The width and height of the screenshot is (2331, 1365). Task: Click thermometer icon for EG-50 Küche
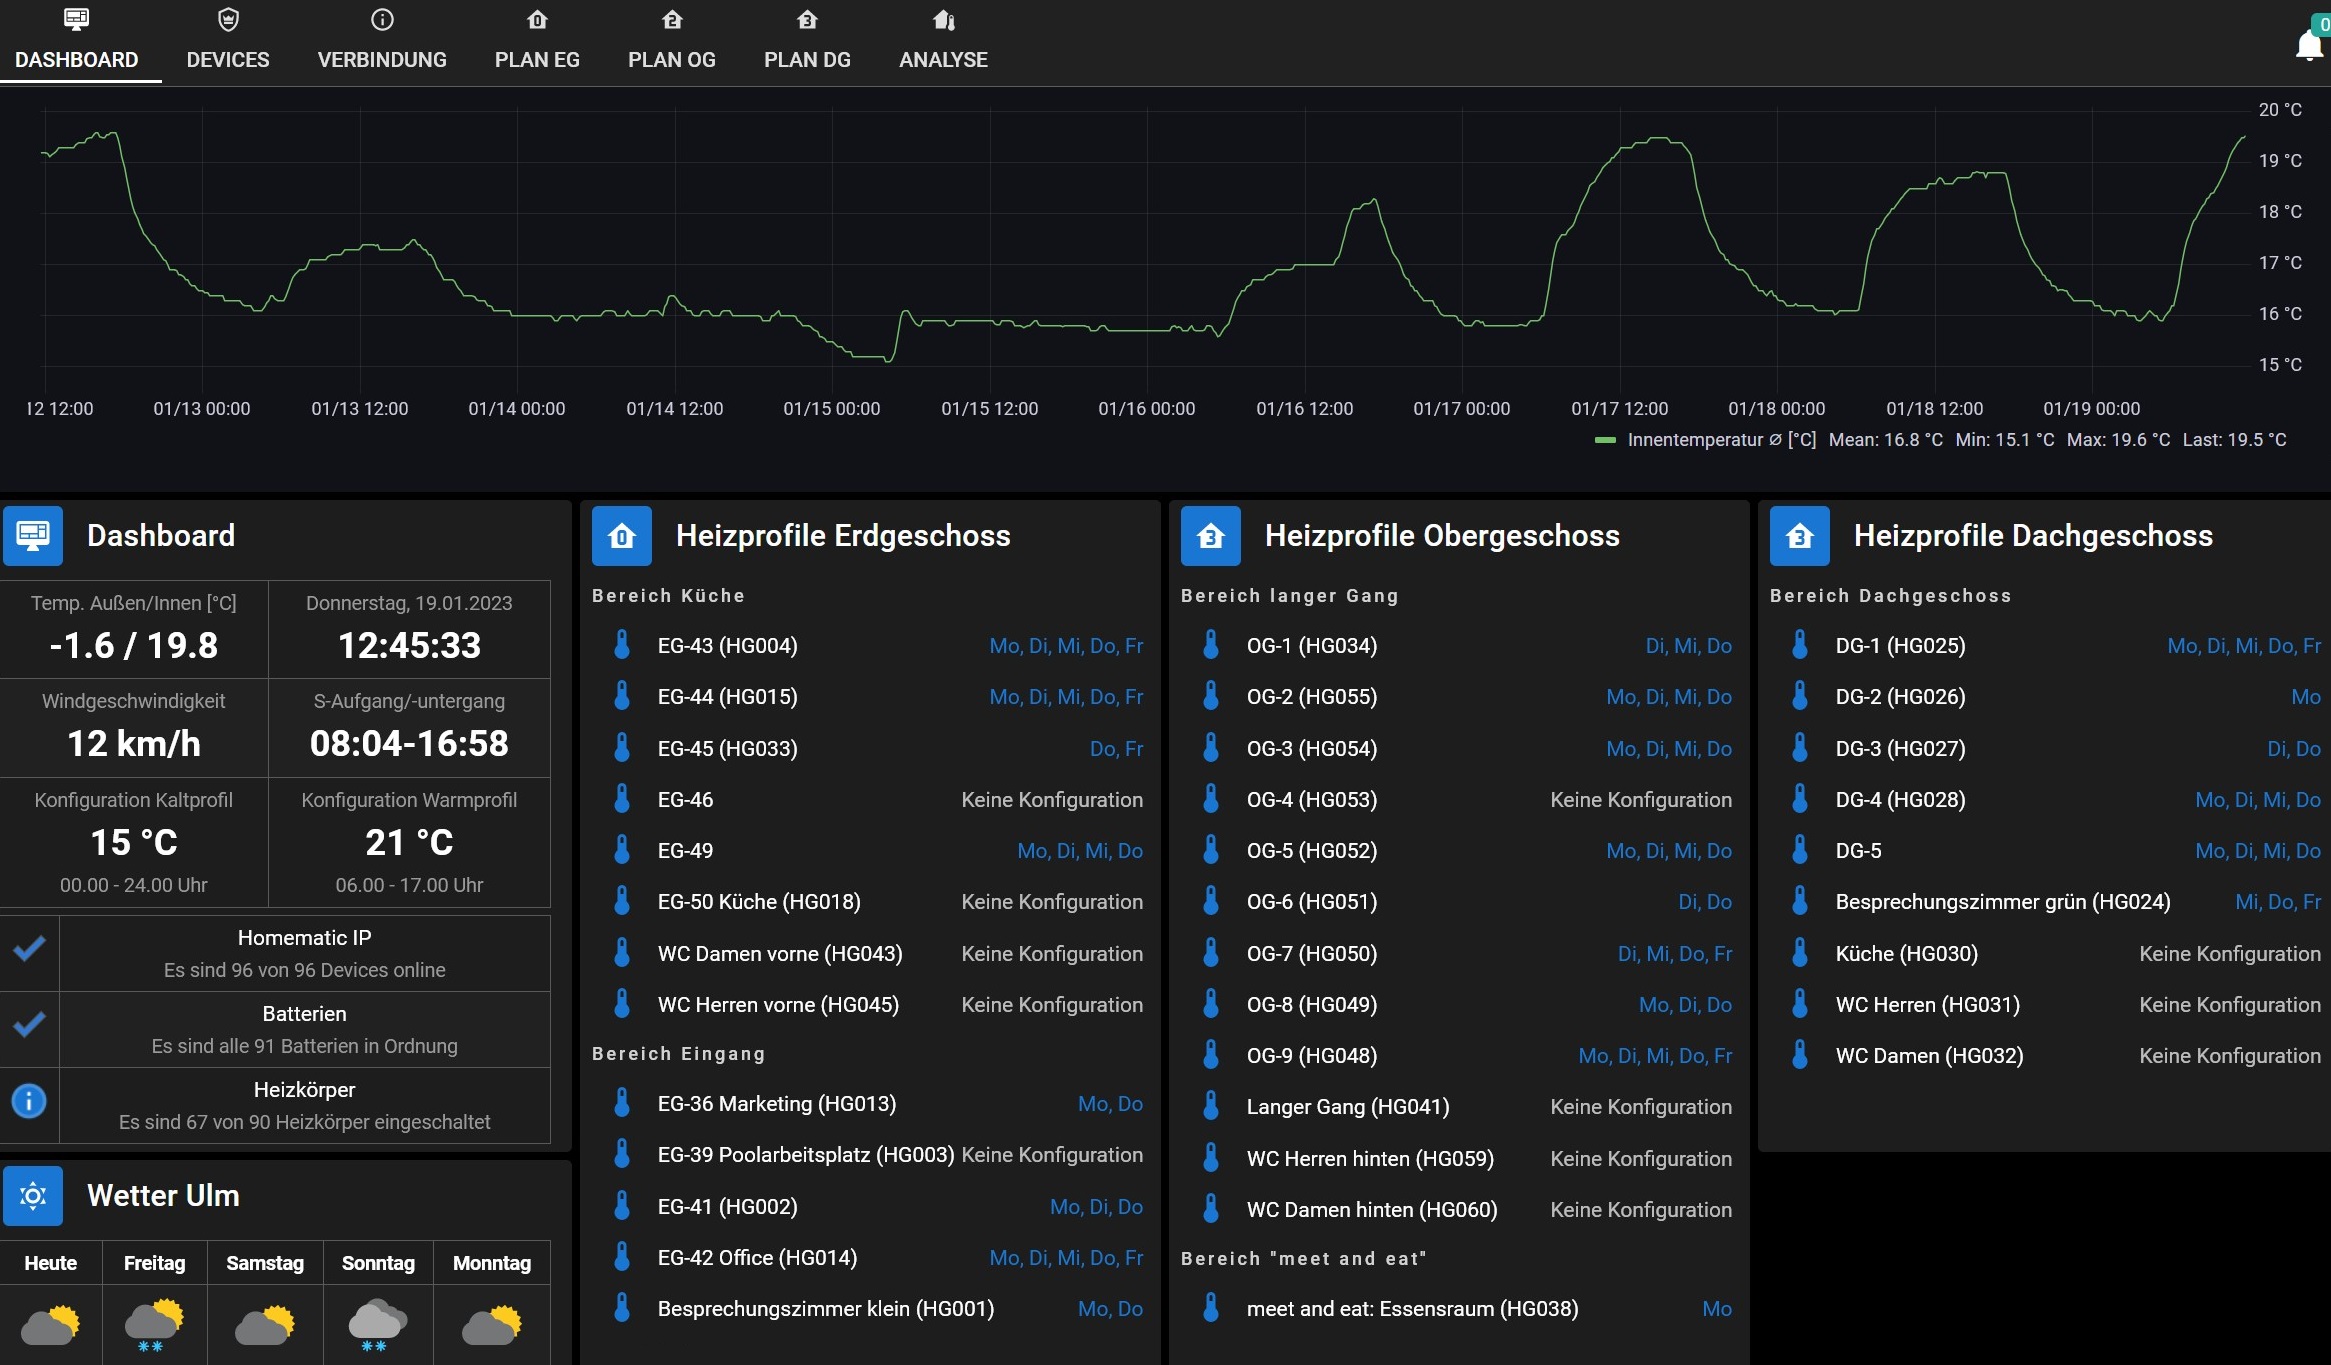click(x=622, y=901)
